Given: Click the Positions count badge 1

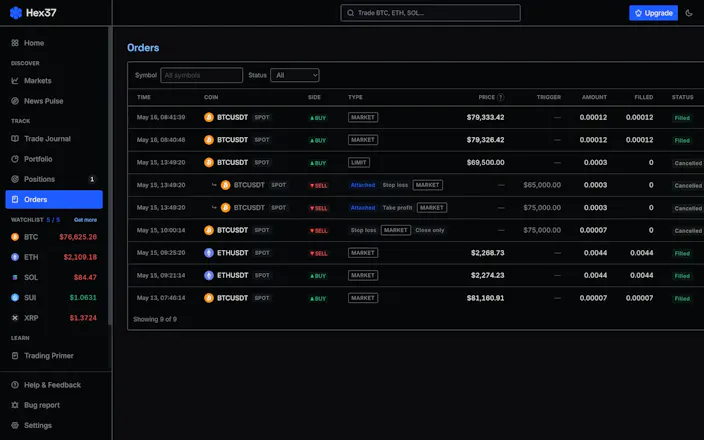Looking at the screenshot, I should coord(92,179).
